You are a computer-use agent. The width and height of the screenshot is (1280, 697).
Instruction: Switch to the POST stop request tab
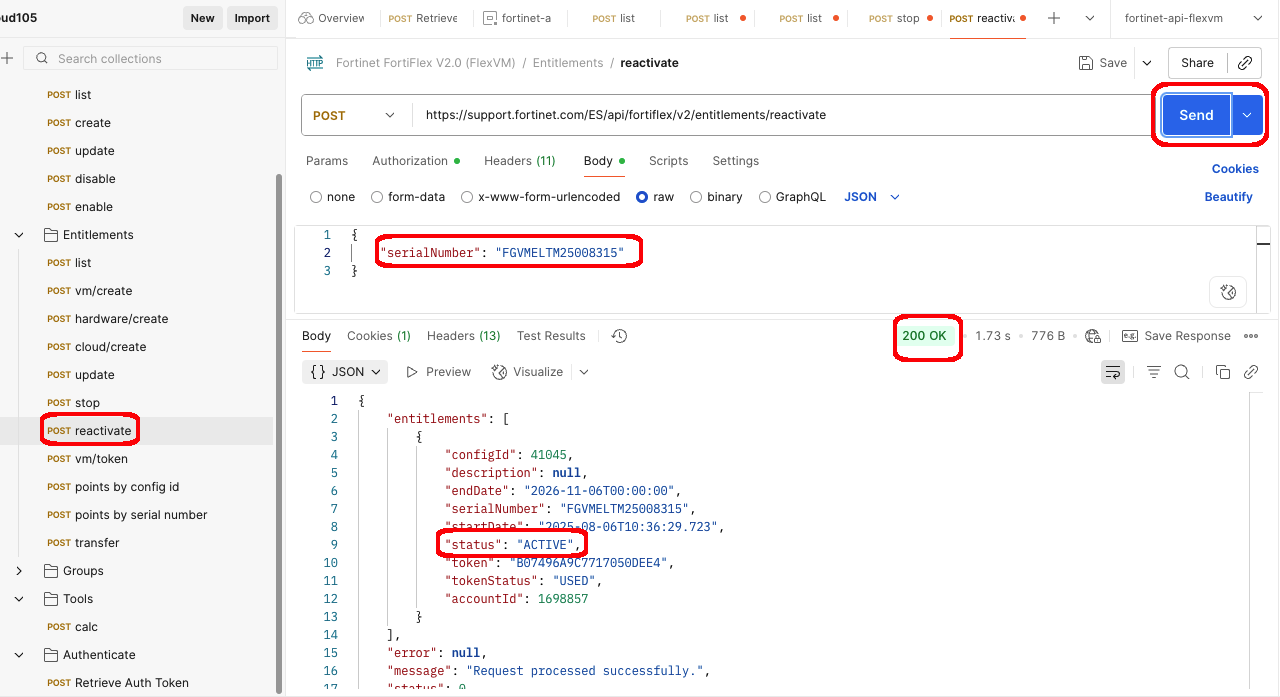tap(898, 18)
